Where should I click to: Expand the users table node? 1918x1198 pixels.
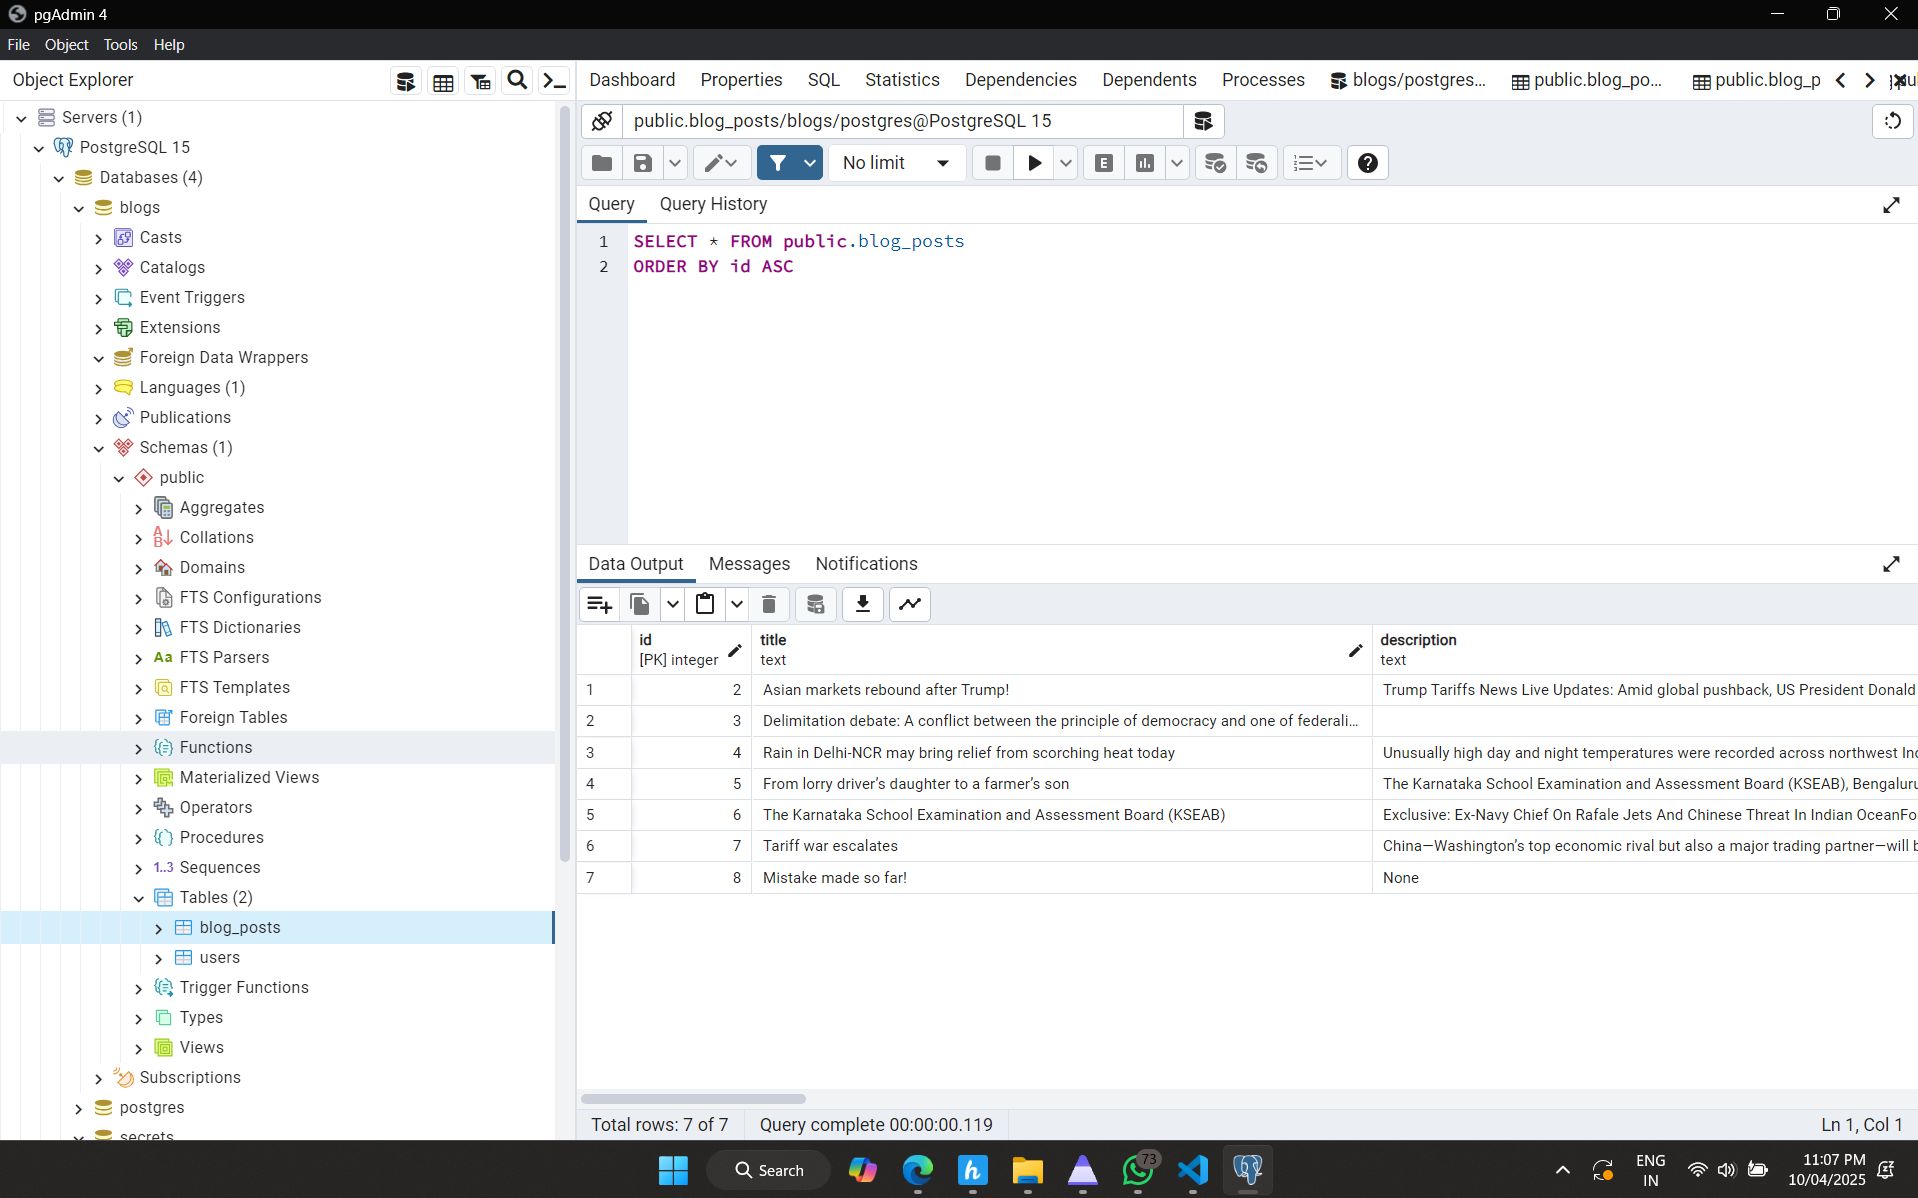(x=158, y=958)
